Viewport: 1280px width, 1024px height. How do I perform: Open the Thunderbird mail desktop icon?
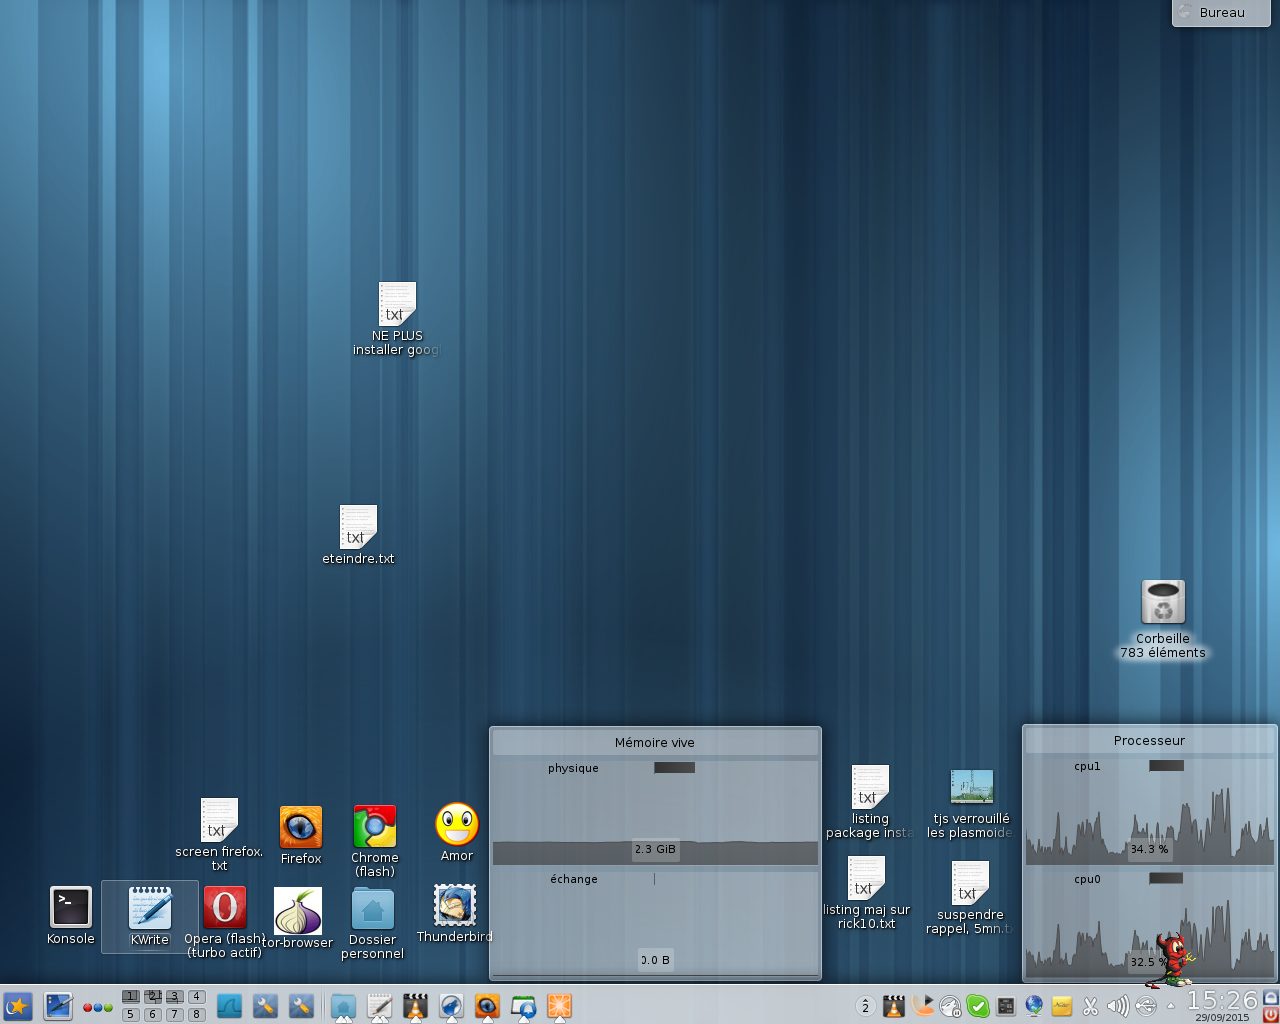click(x=454, y=906)
